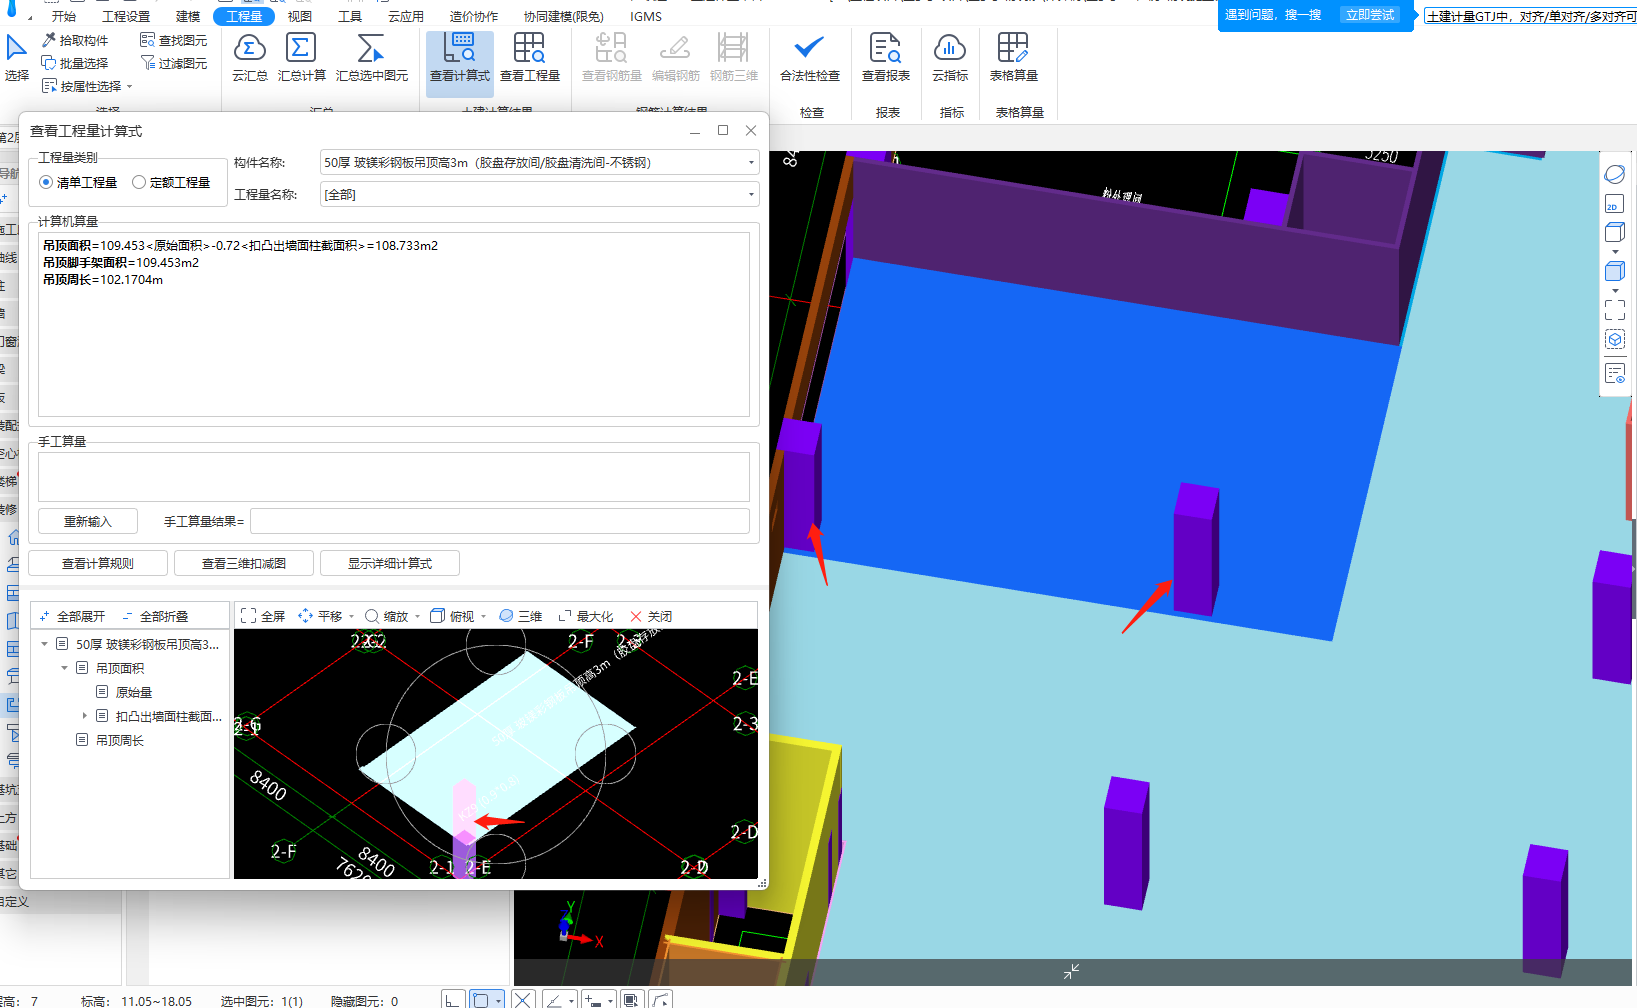Open 视图 ribbon tab
Screen dimensions: 1637x1008
tap(300, 16)
